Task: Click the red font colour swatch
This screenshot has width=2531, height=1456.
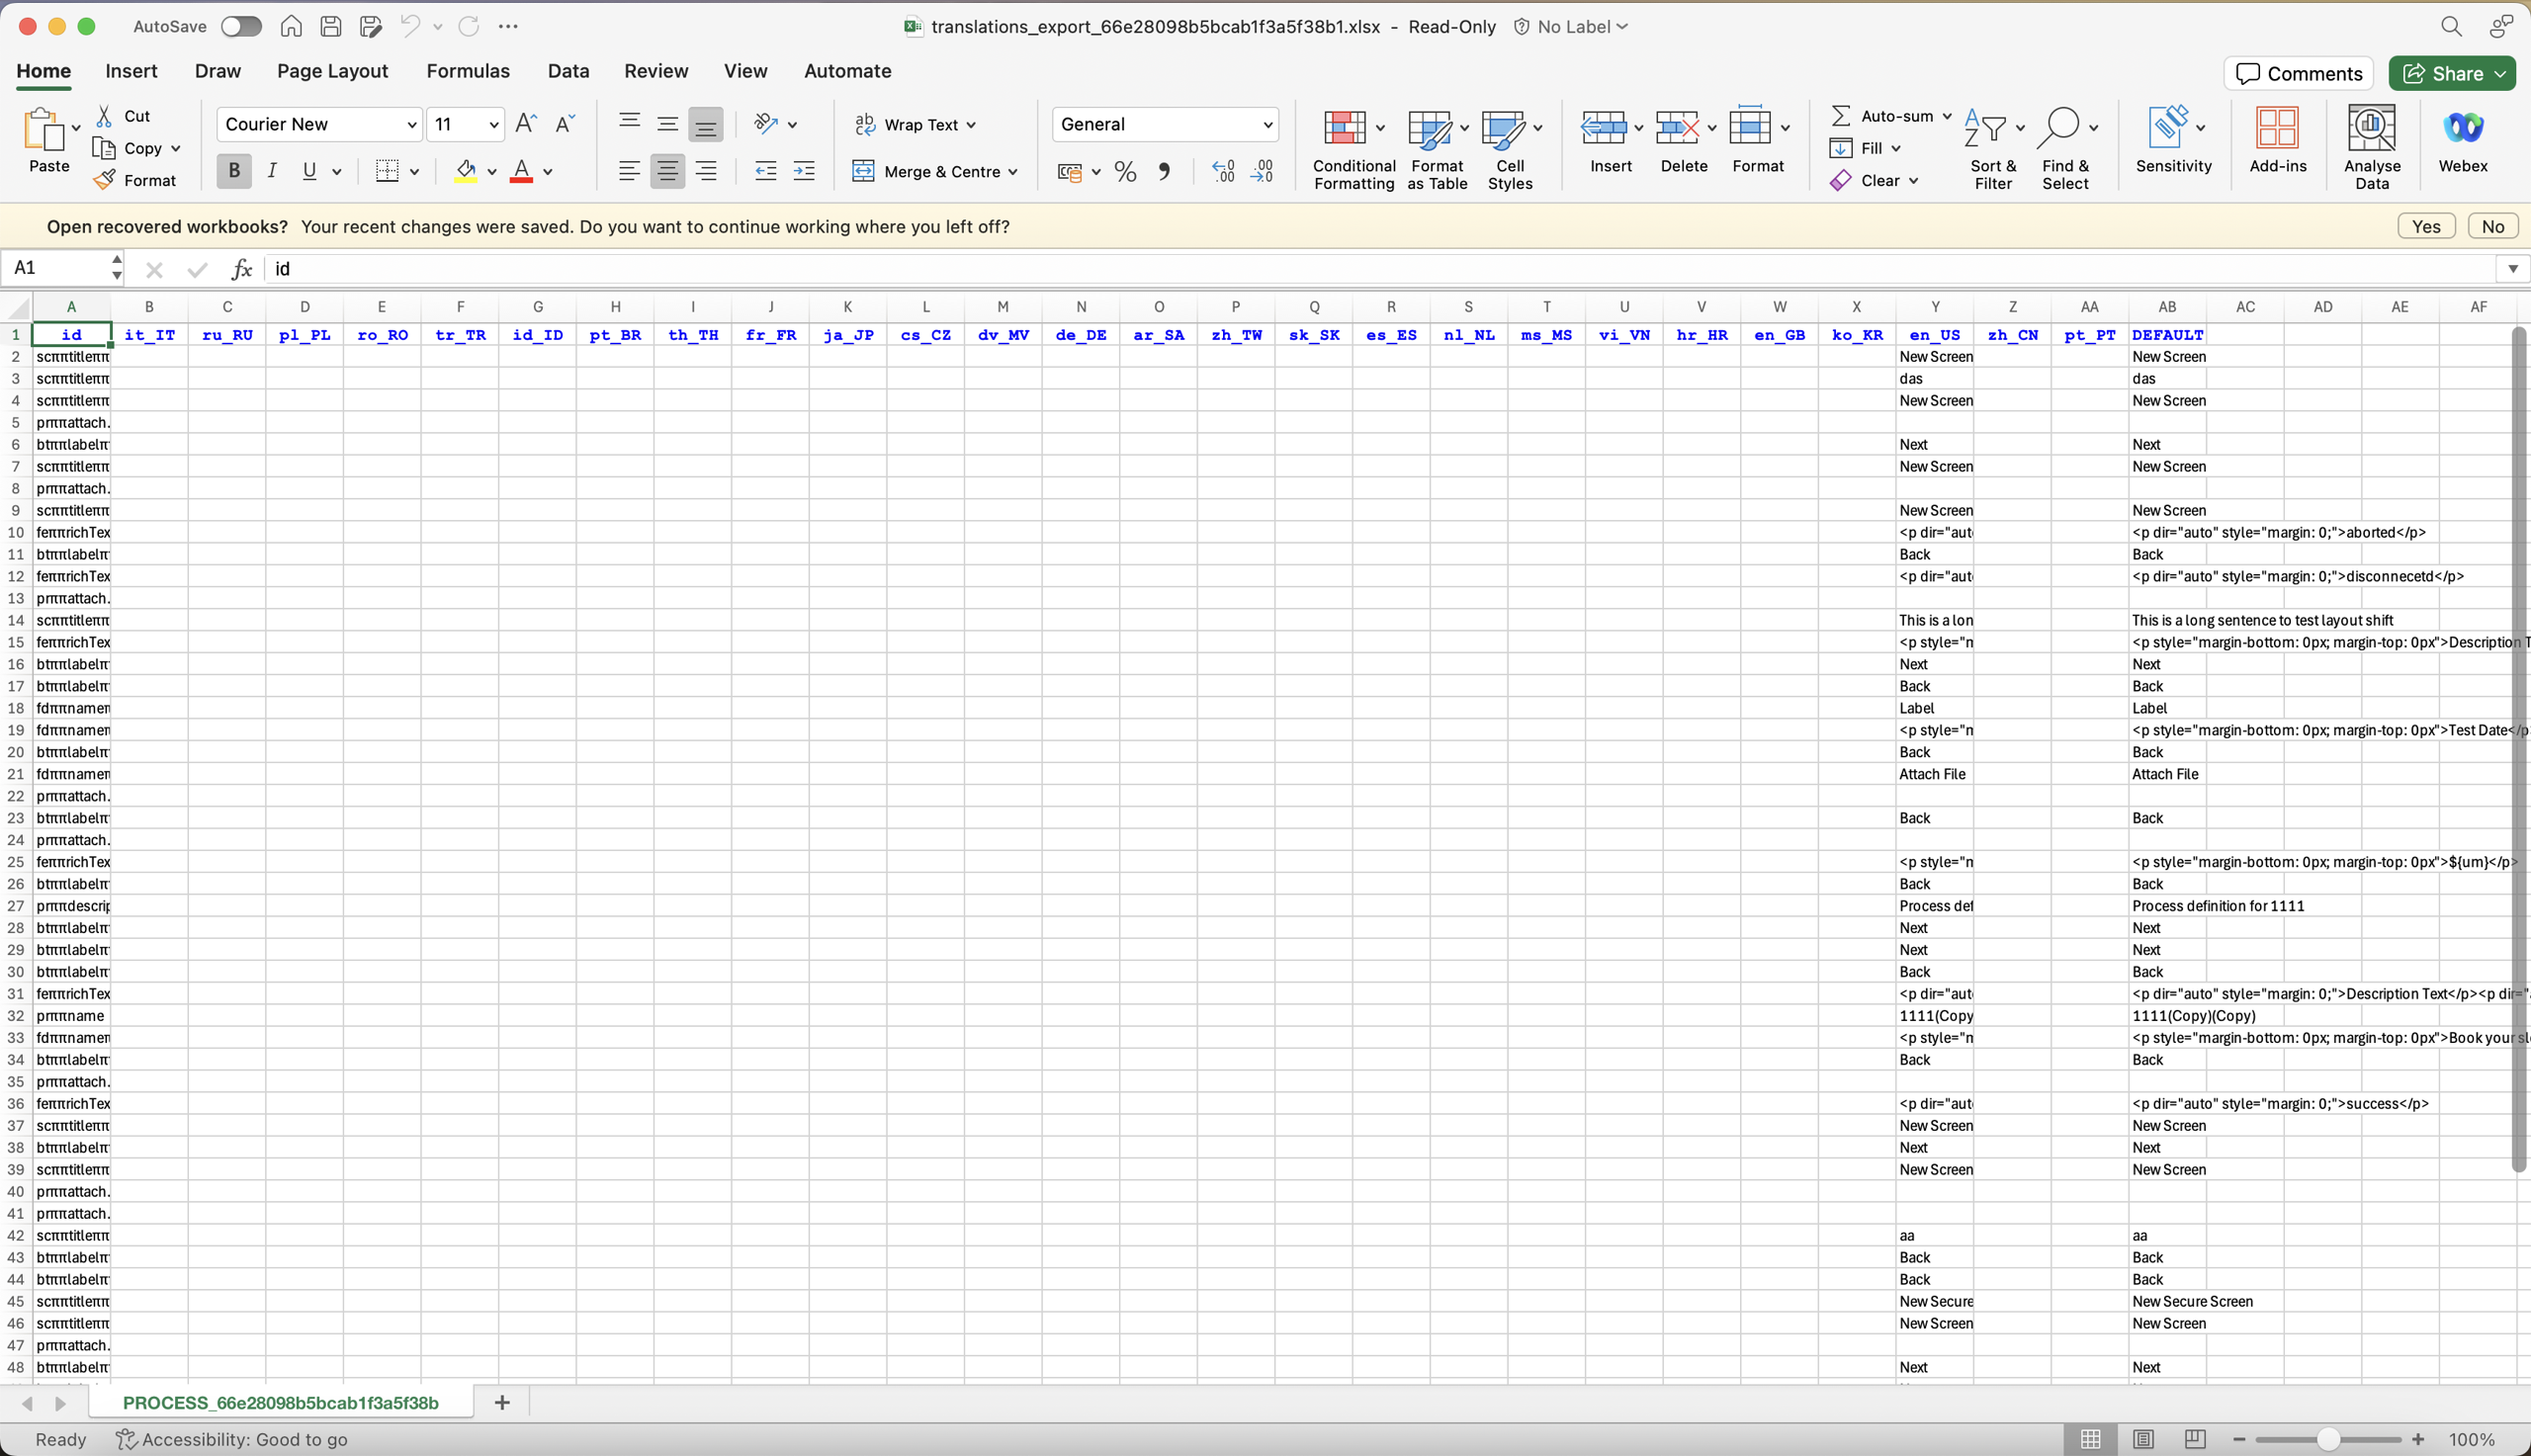Action: coord(521,172)
